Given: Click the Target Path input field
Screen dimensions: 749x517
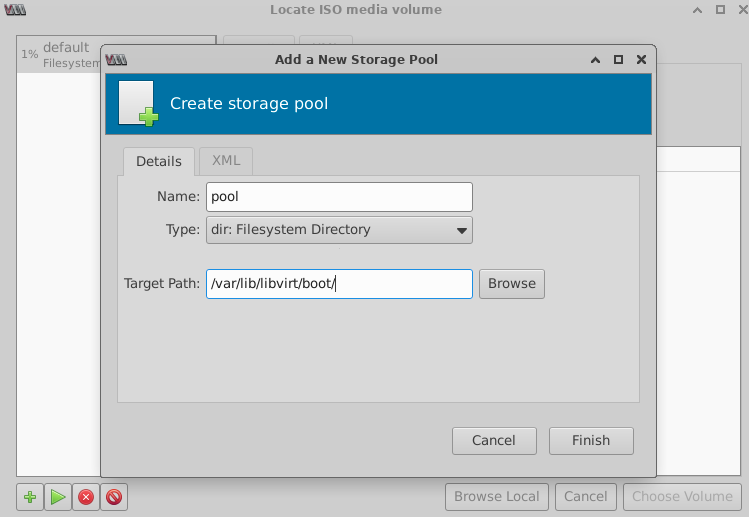Looking at the screenshot, I should 339,284.
